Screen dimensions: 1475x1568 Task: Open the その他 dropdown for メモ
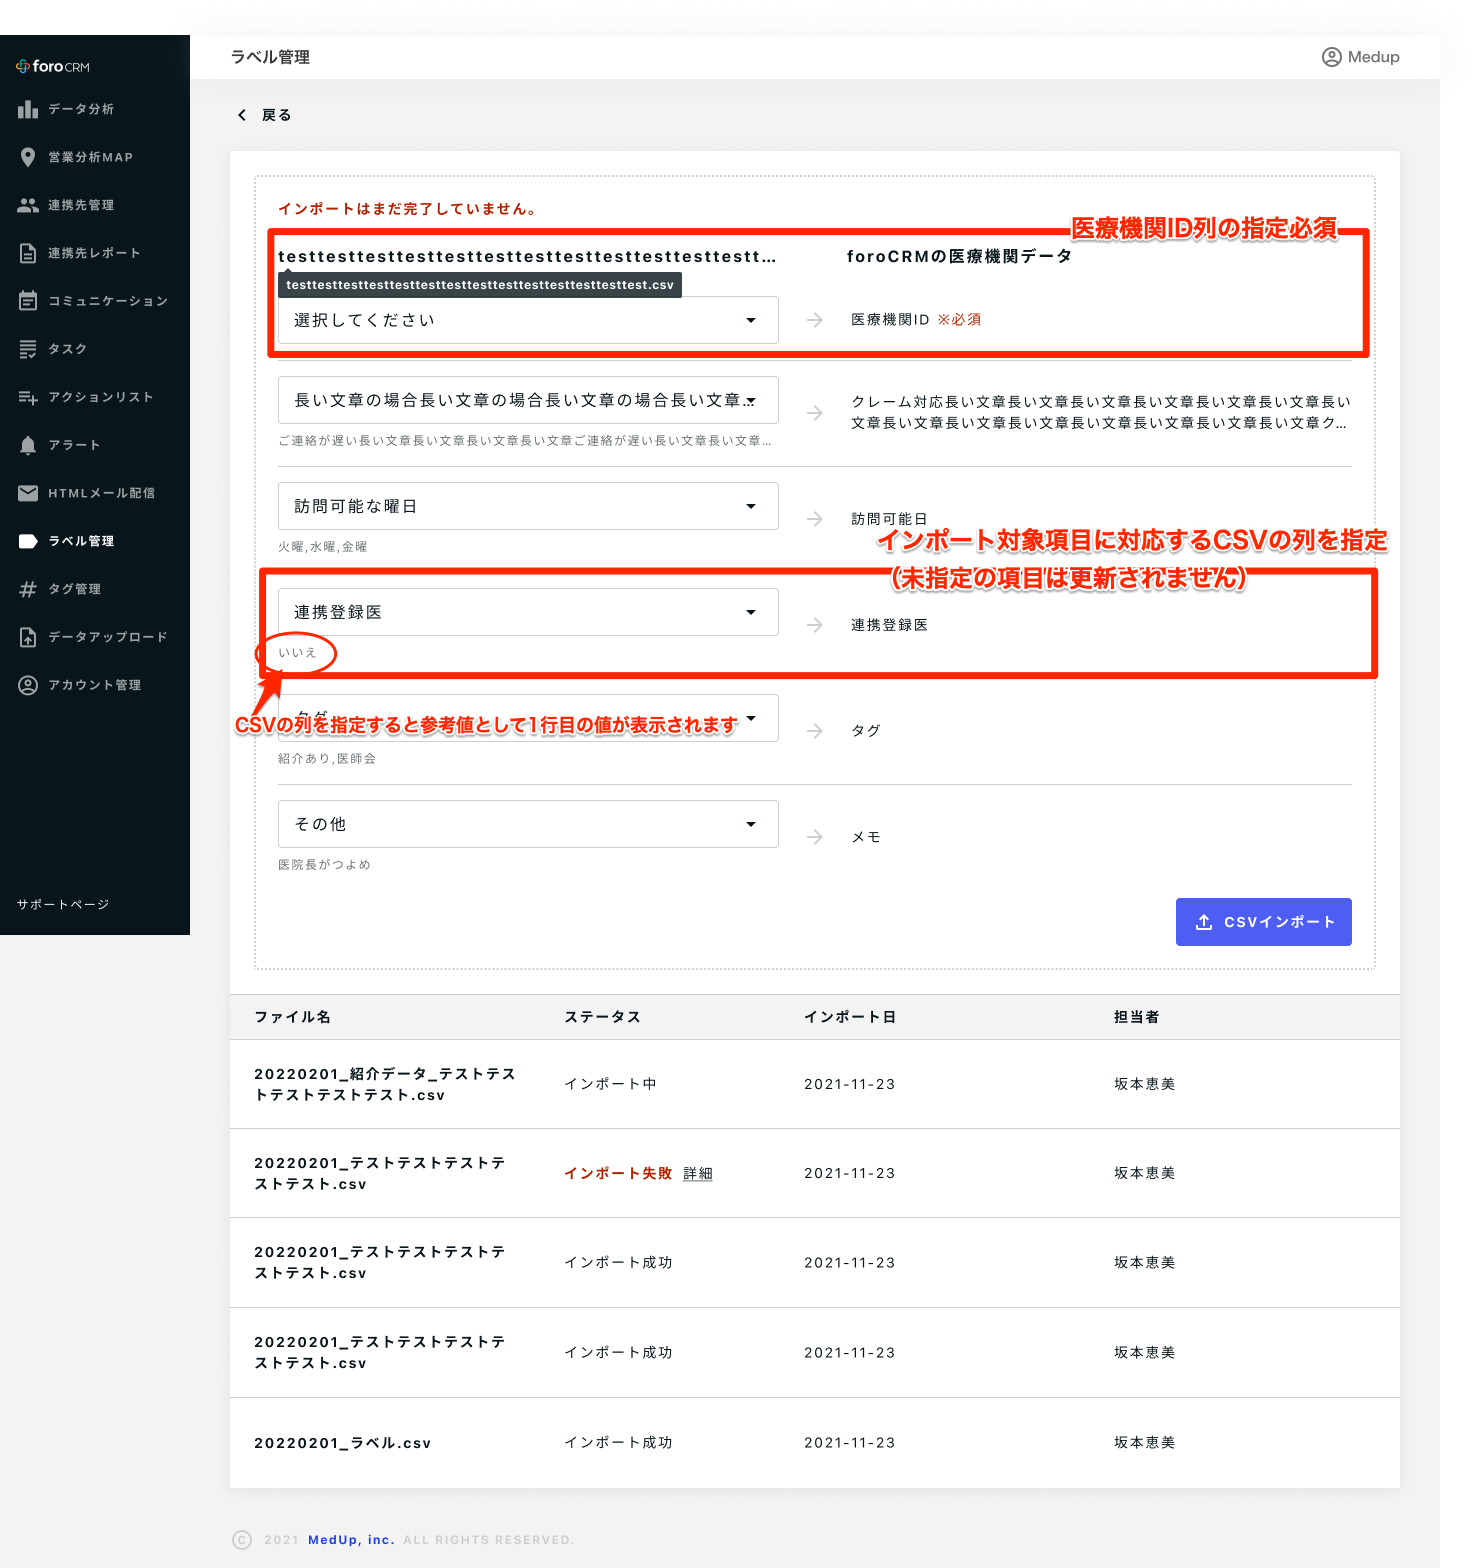pos(528,824)
